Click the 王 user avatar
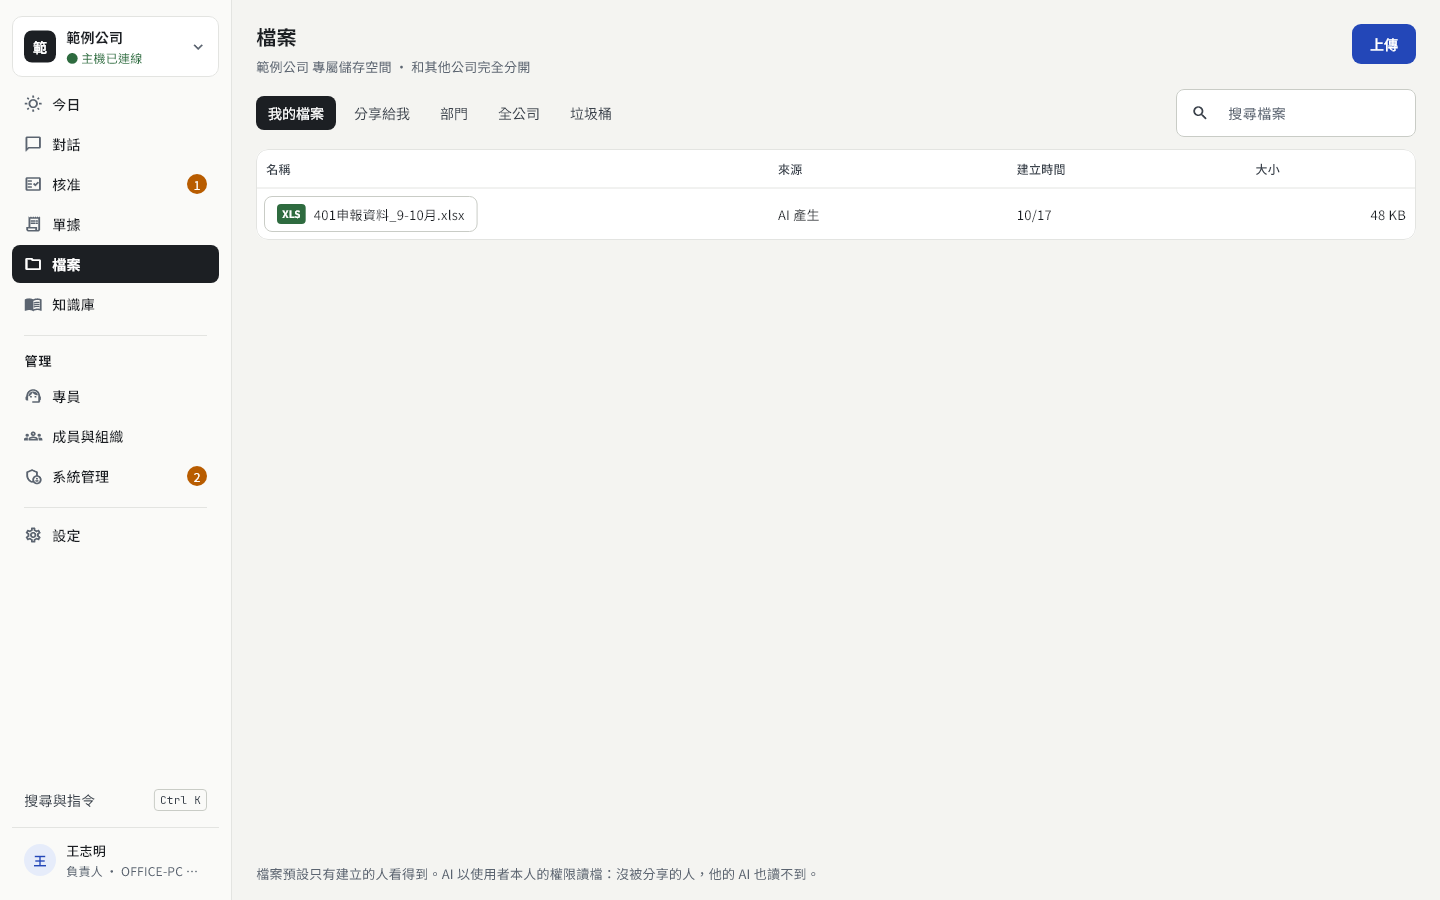Image resolution: width=1440 pixels, height=900 pixels. 40,860
